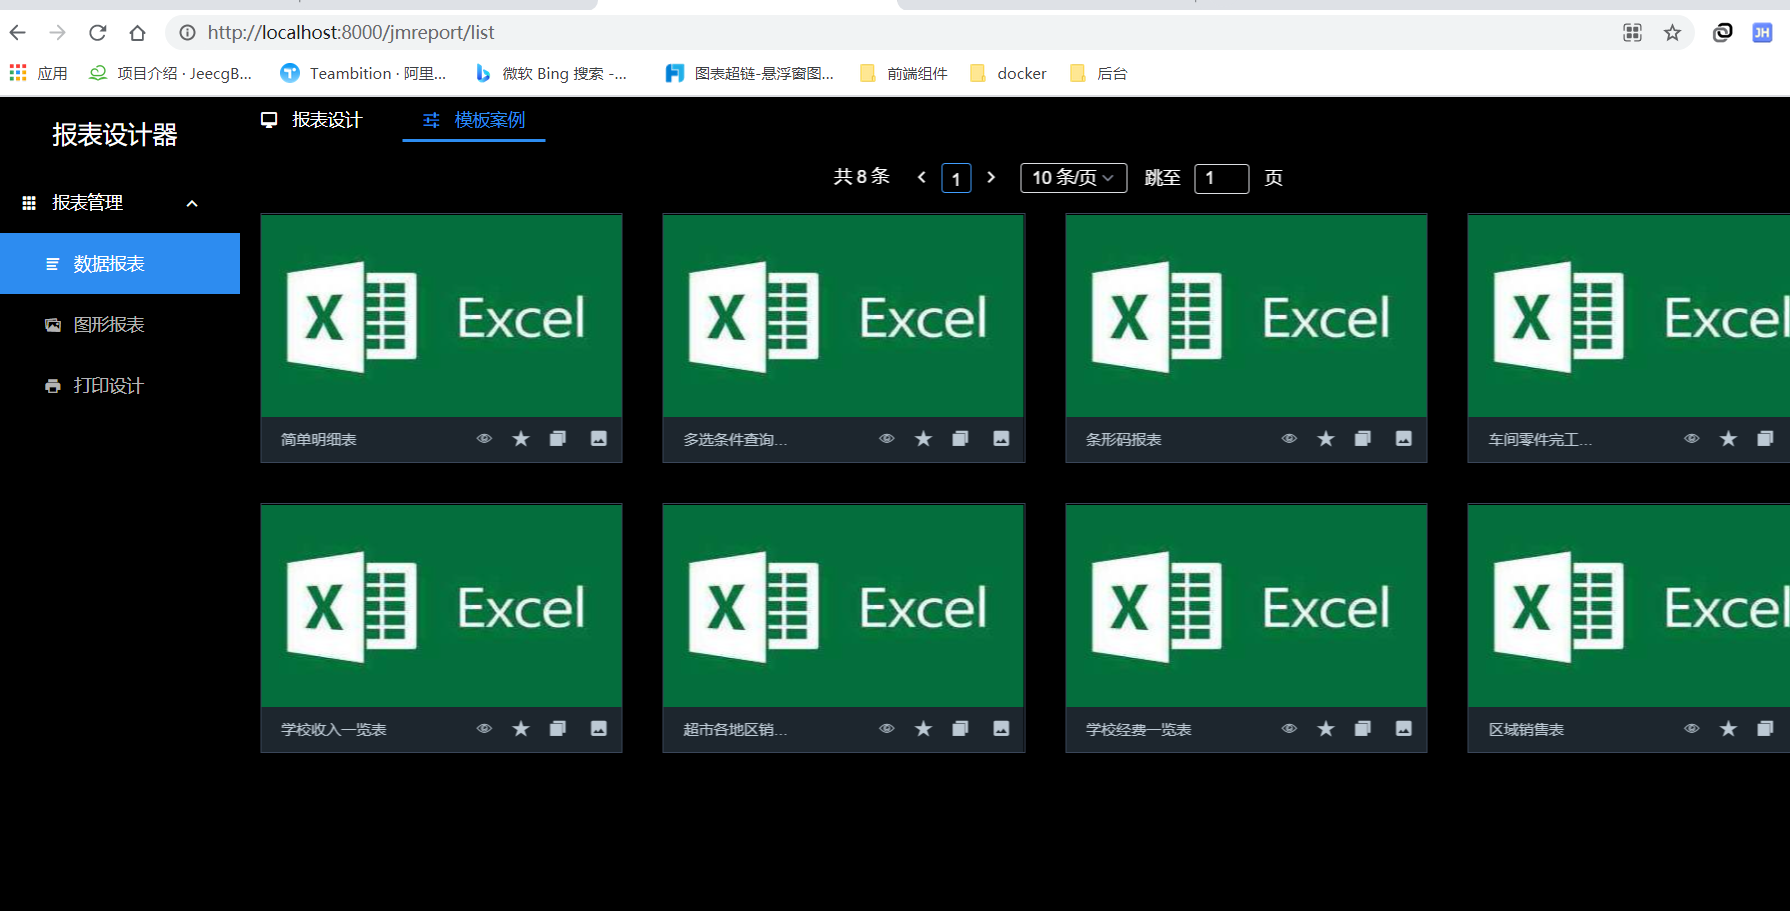Open 打印设计 in sidebar
This screenshot has width=1790, height=911.
click(120, 386)
